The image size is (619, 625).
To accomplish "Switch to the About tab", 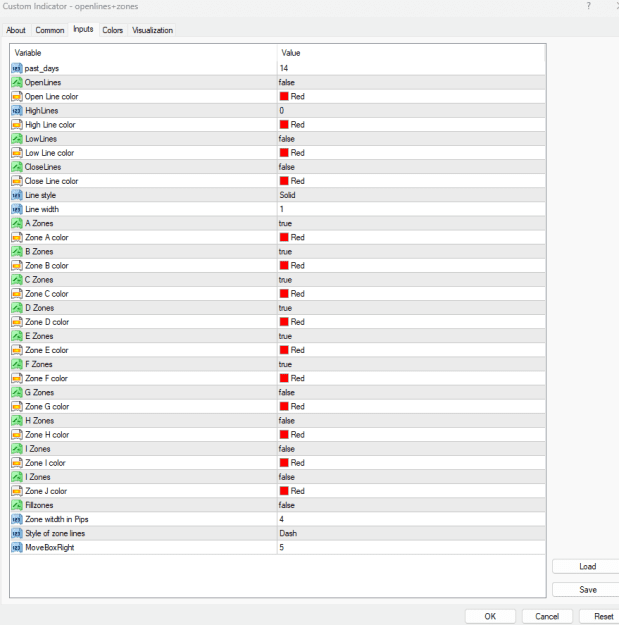I will pos(16,30).
